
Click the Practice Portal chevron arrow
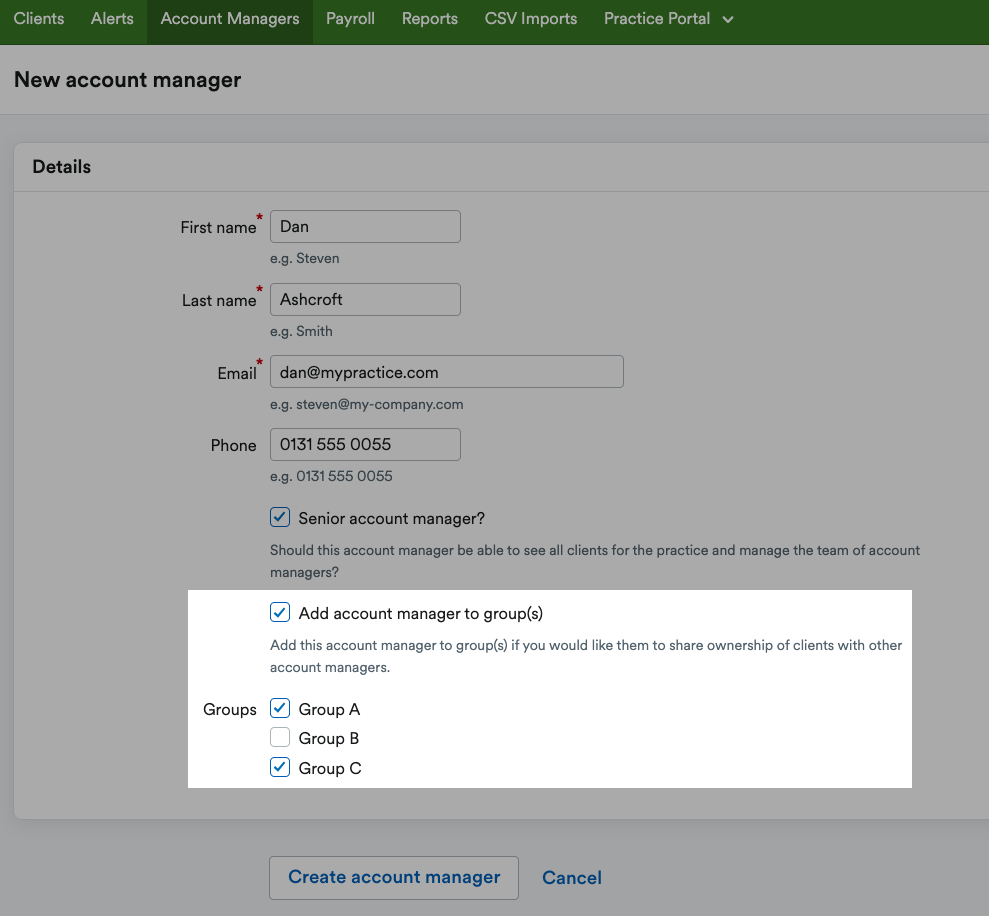coord(728,20)
